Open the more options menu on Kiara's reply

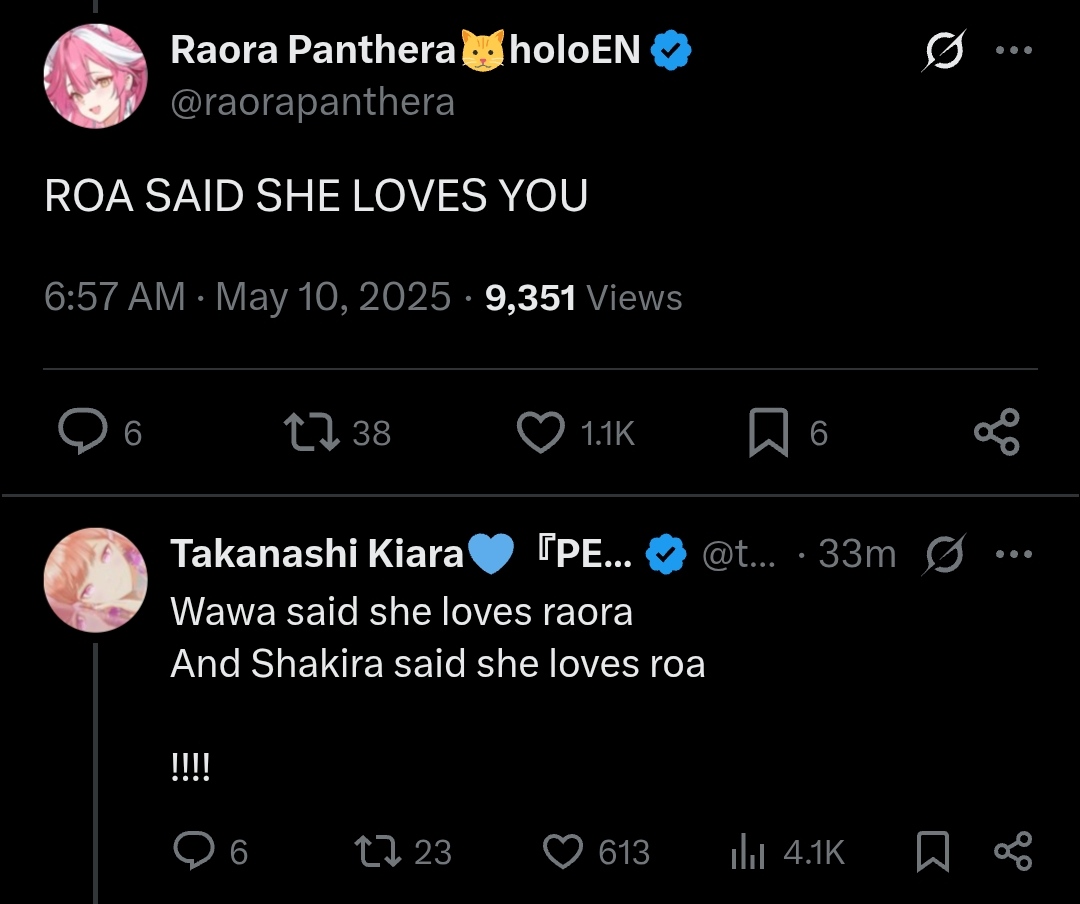(x=1014, y=554)
